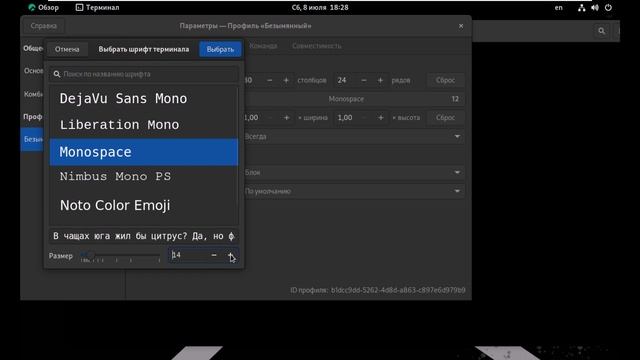Close the Параметры profile window
The image size is (640, 360).
tap(461, 26)
